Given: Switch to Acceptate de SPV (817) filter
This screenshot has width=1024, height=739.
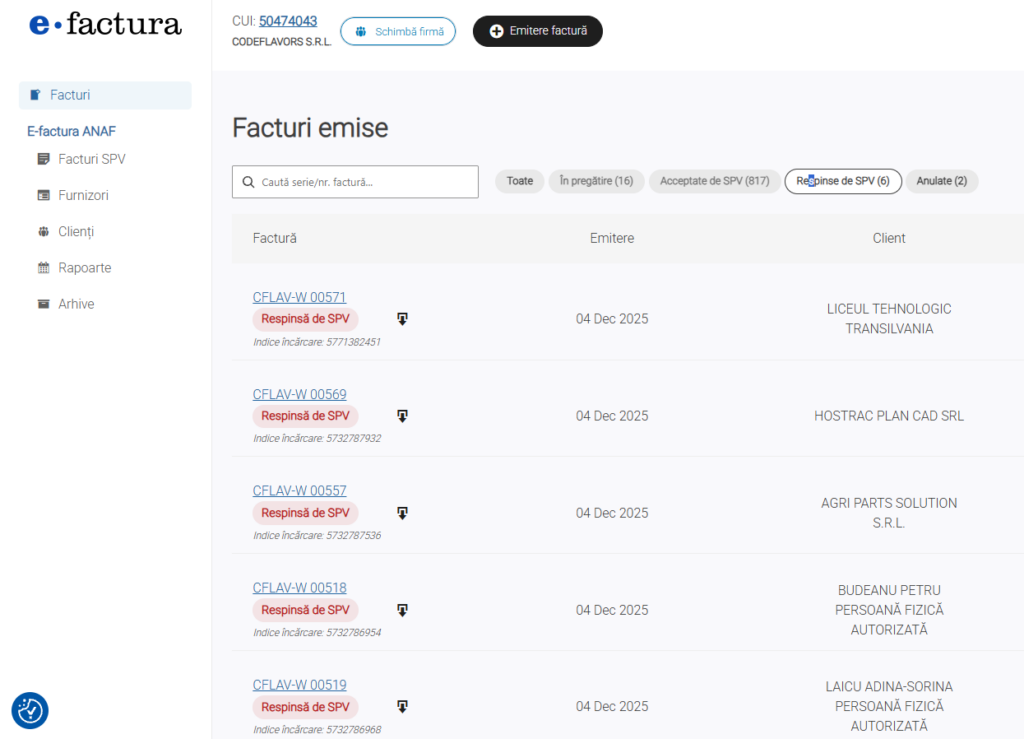Looking at the screenshot, I should 714,181.
